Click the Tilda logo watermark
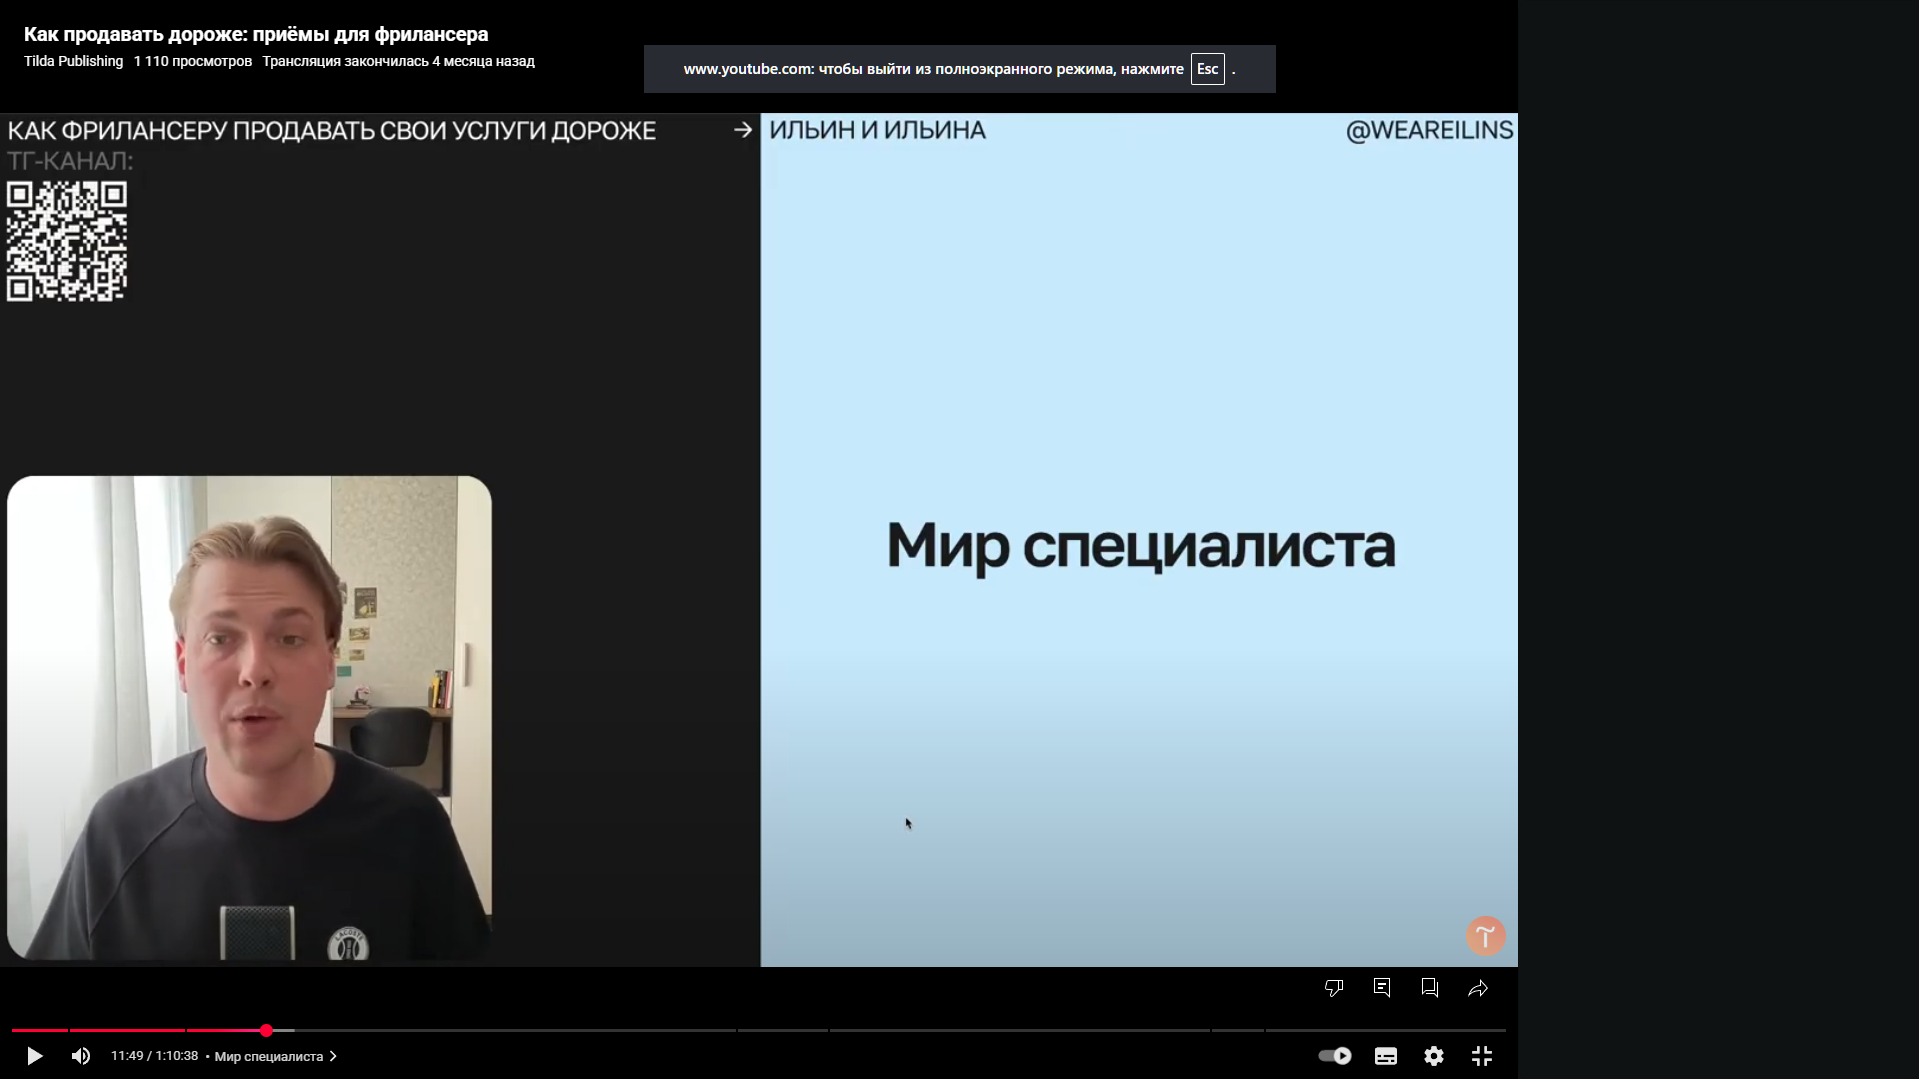Viewport: 1919px width, 1079px height. point(1485,936)
